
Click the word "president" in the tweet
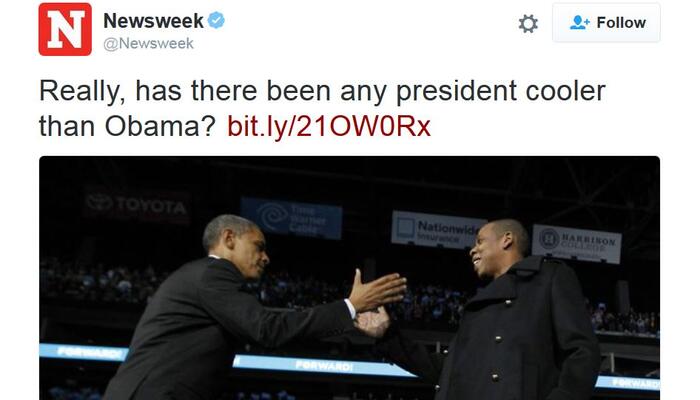click(x=457, y=92)
